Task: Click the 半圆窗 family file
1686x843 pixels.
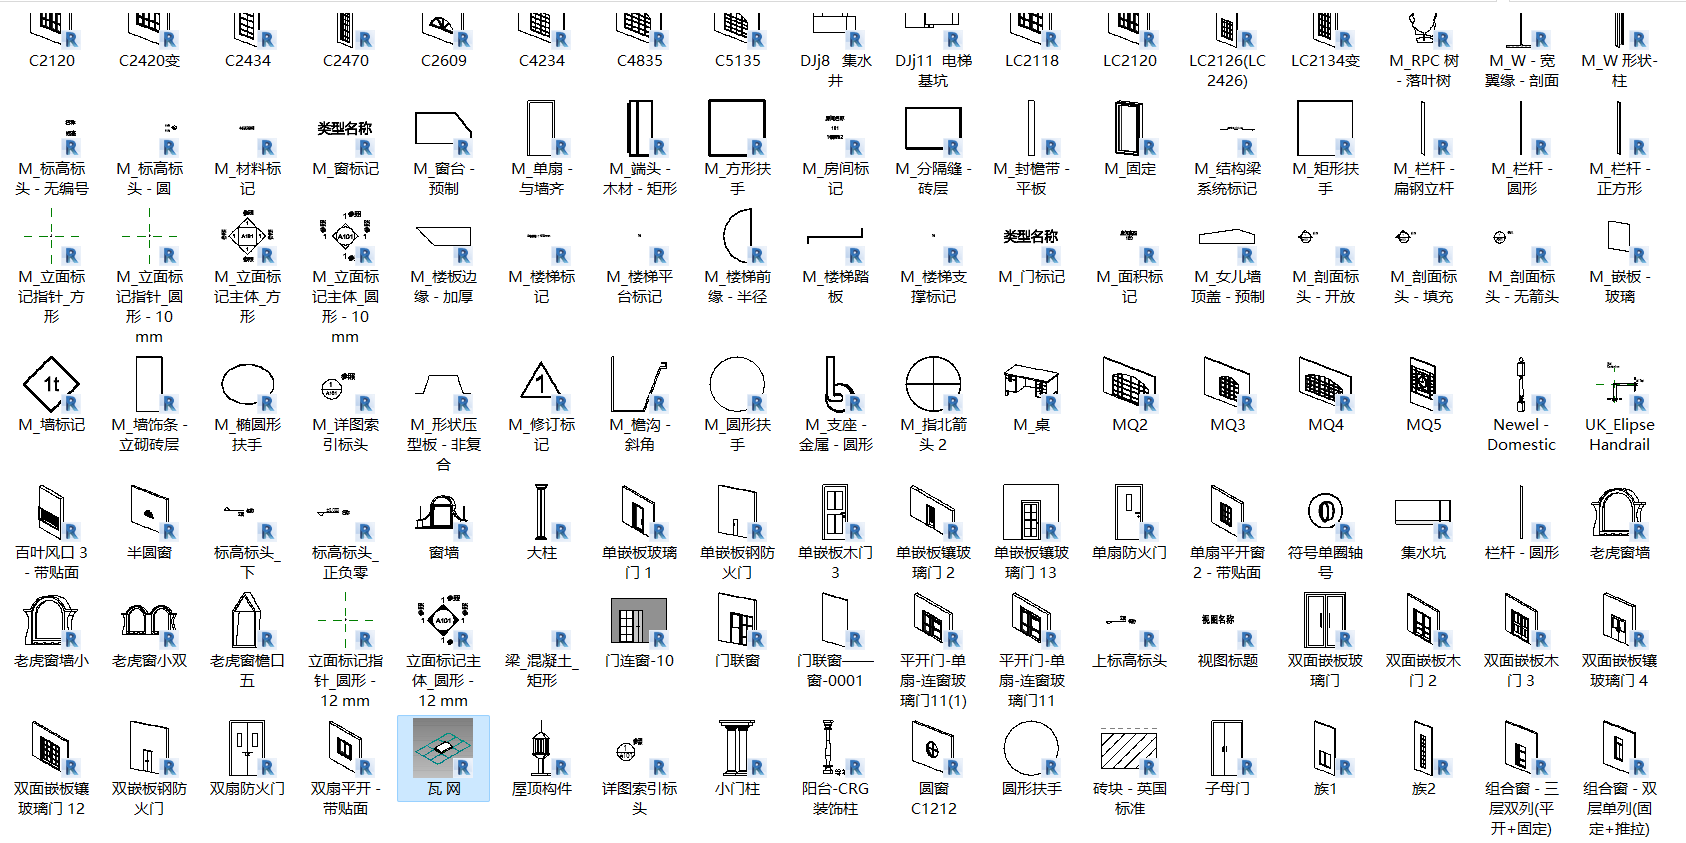Action: 149,522
